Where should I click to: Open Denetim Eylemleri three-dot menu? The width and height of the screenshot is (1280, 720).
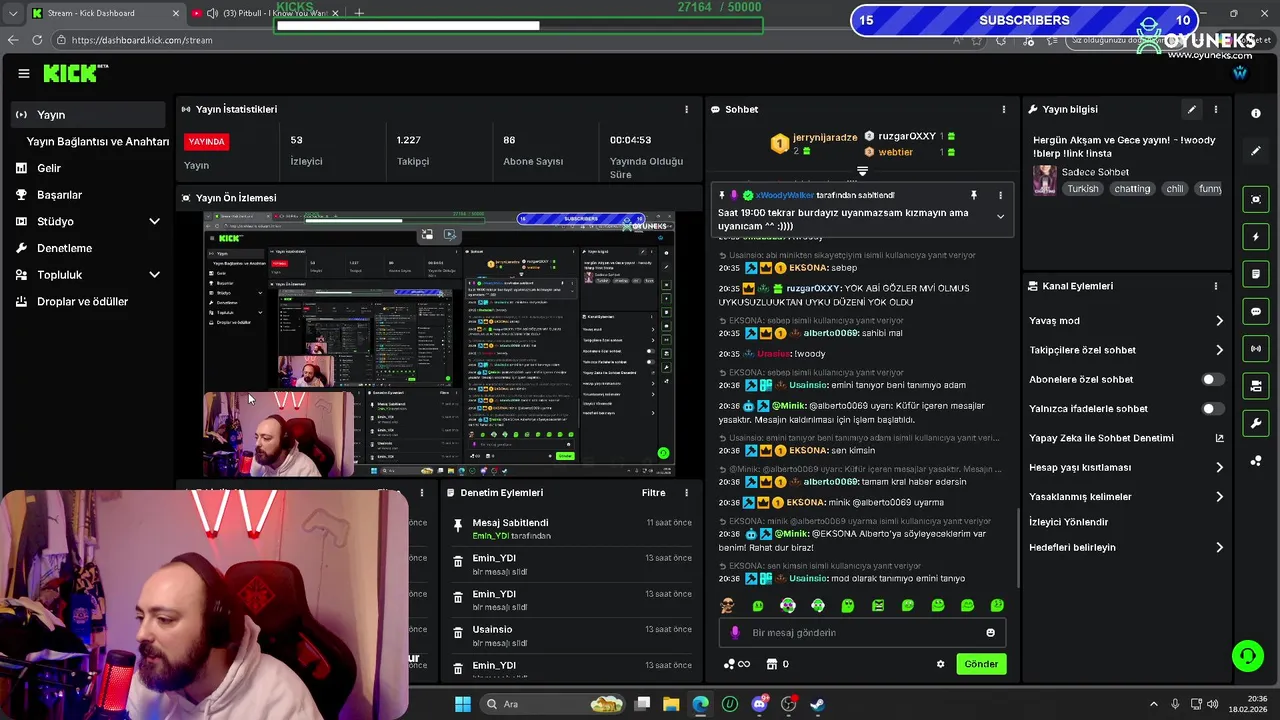click(x=686, y=493)
